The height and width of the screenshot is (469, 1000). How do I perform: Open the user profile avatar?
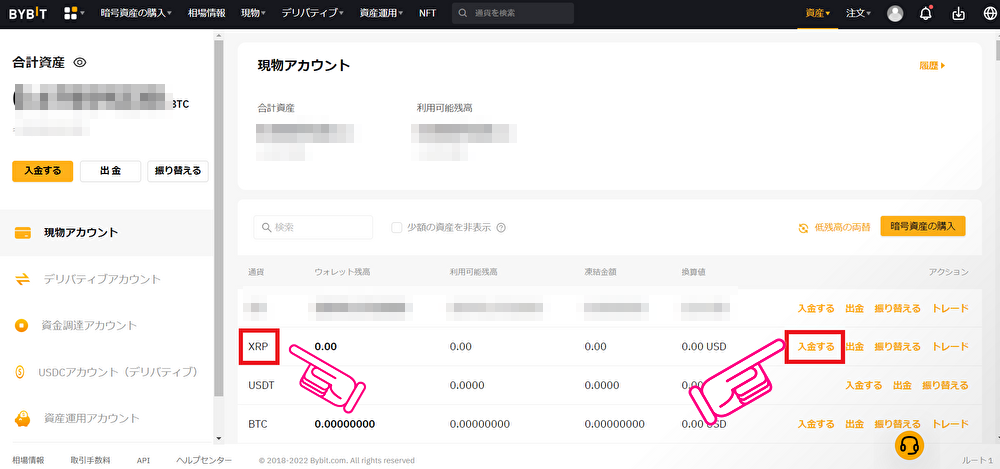pyautogui.click(x=895, y=13)
